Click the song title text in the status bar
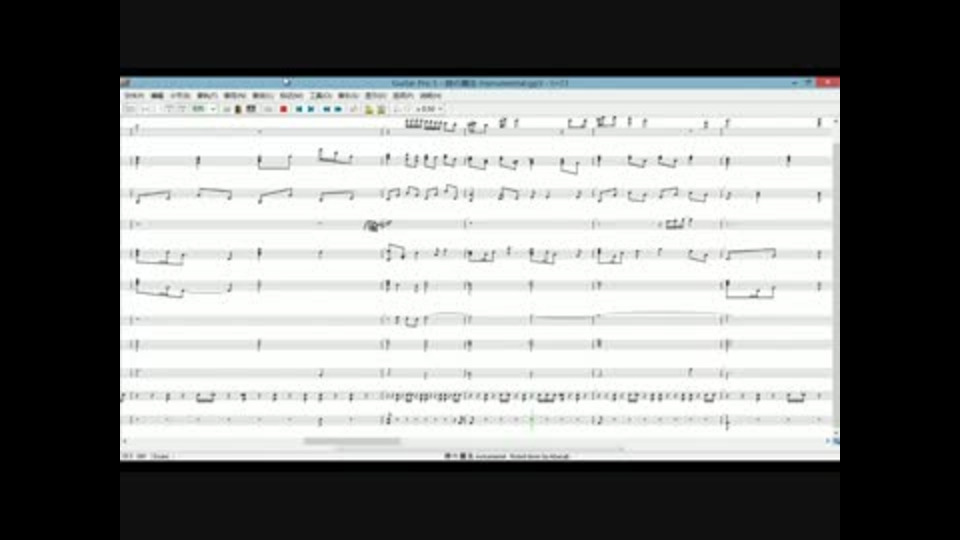Image resolution: width=960 pixels, height=540 pixels. (506, 456)
